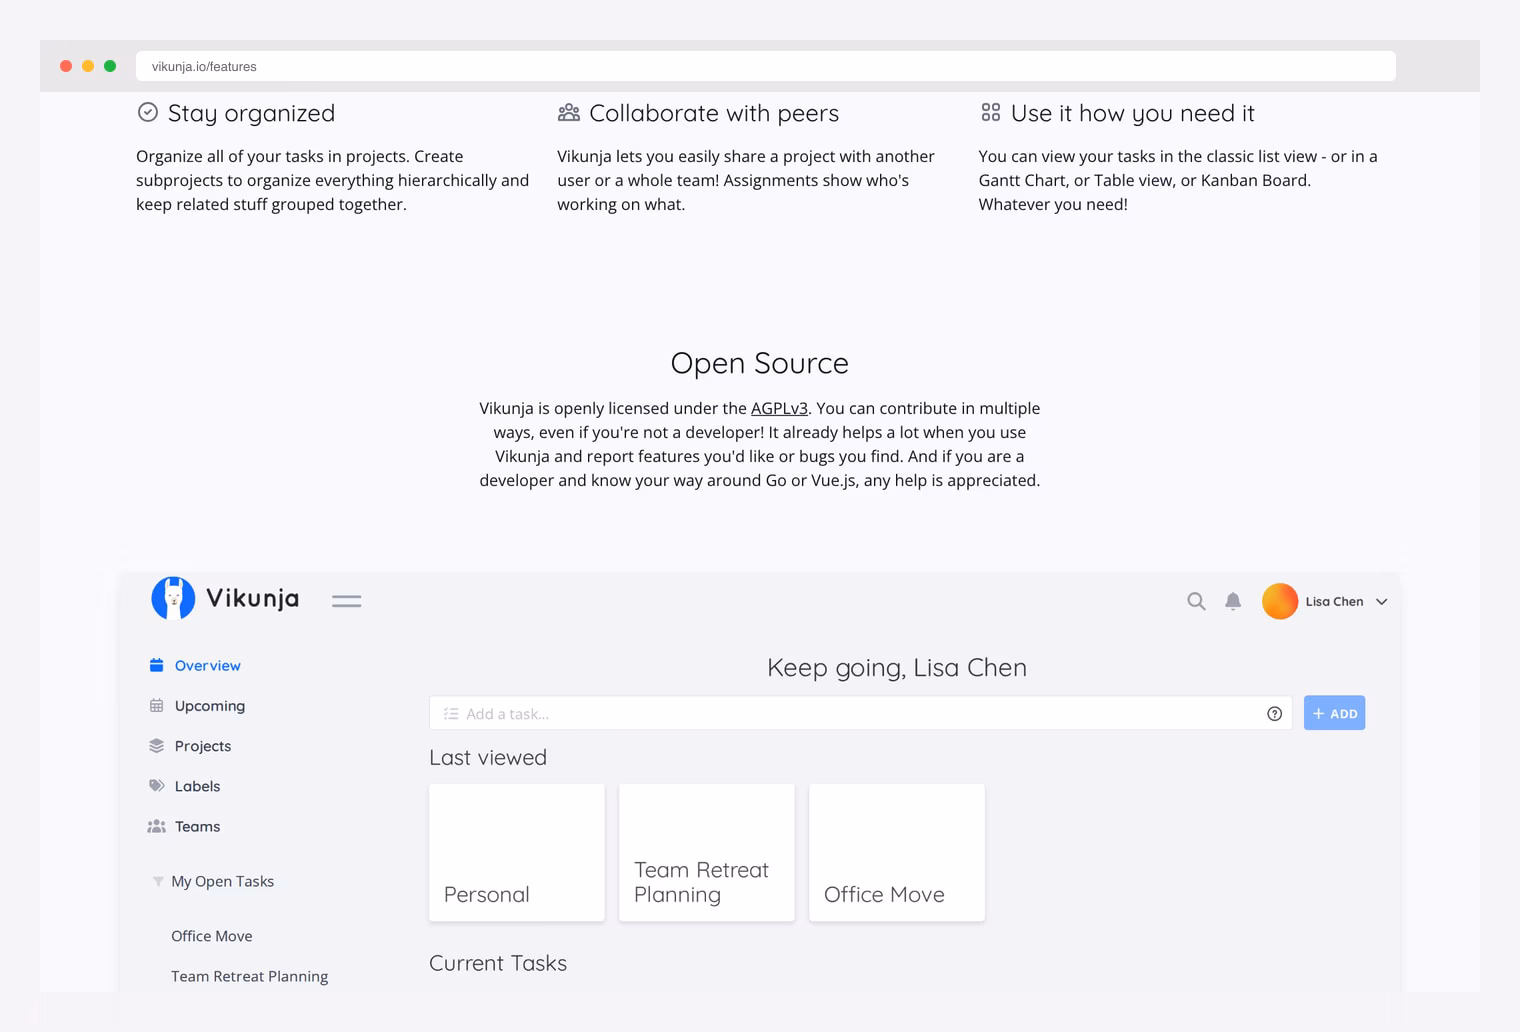Viewport: 1520px width, 1032px height.
Task: Go to the Overview menu item
Action: pyautogui.click(x=208, y=665)
